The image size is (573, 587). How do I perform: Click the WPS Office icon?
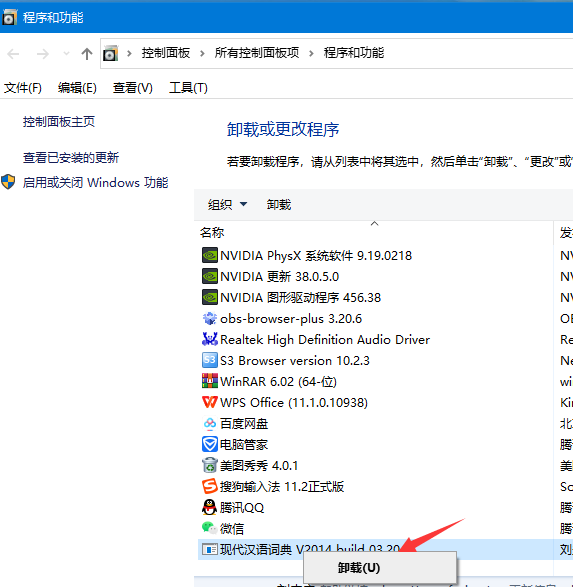point(210,402)
